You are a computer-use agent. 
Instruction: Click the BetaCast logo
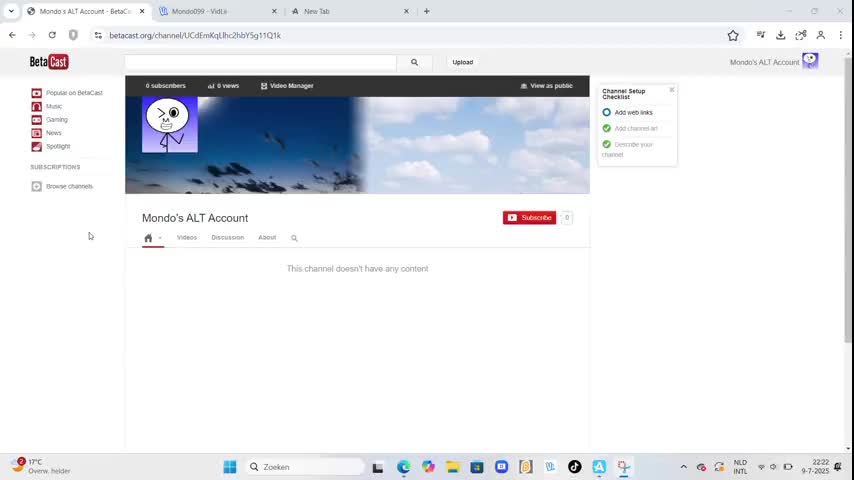[x=49, y=62]
